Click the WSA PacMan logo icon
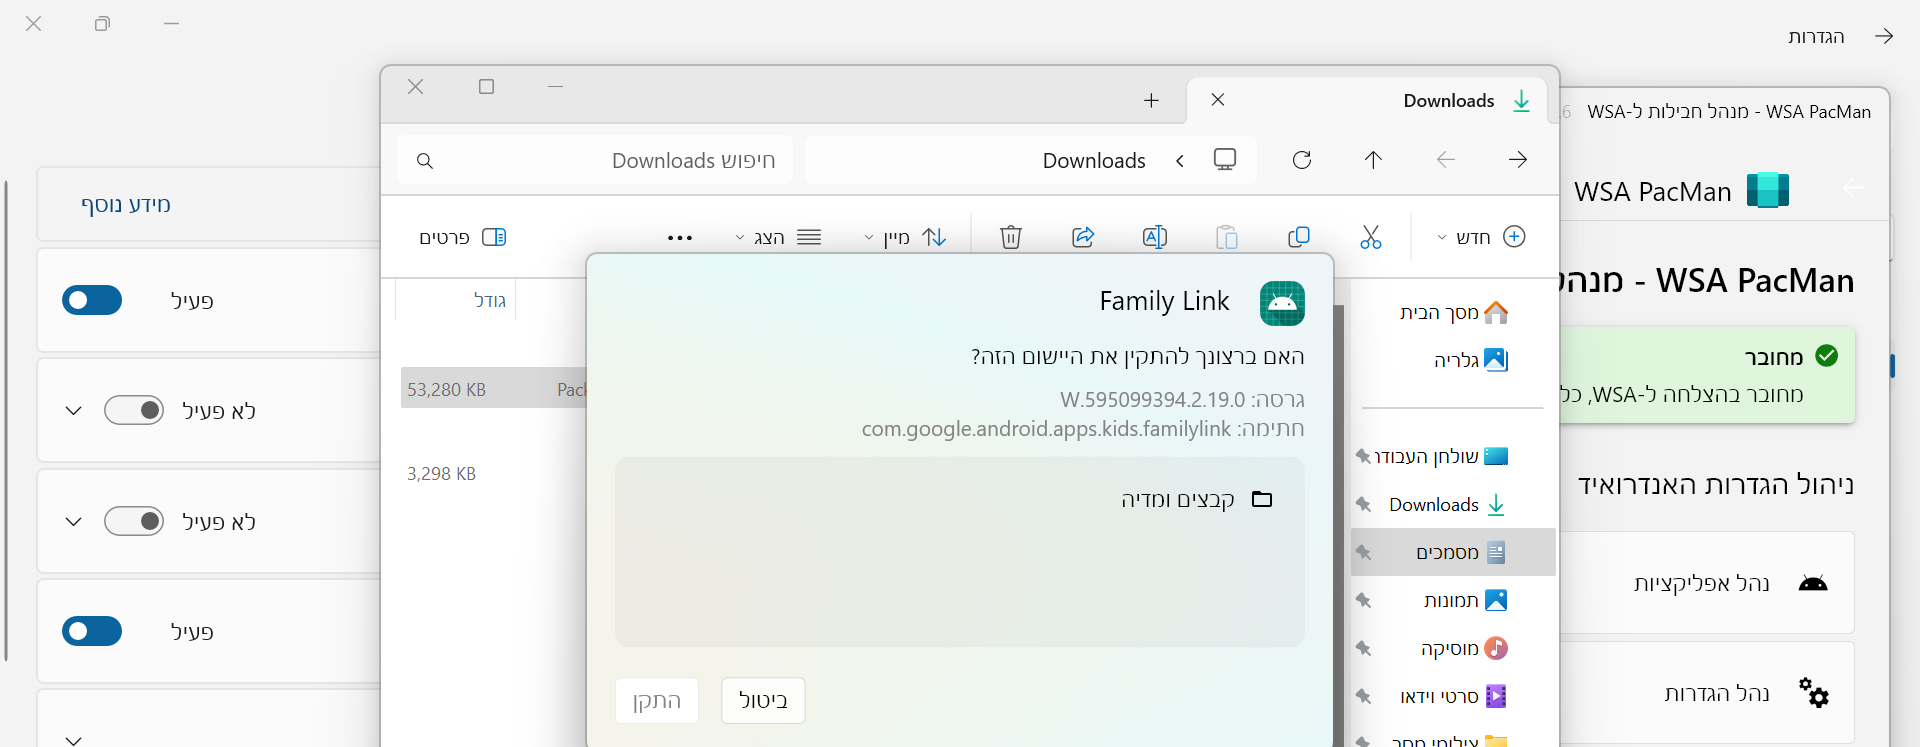This screenshot has height=747, width=1920. click(x=1768, y=190)
